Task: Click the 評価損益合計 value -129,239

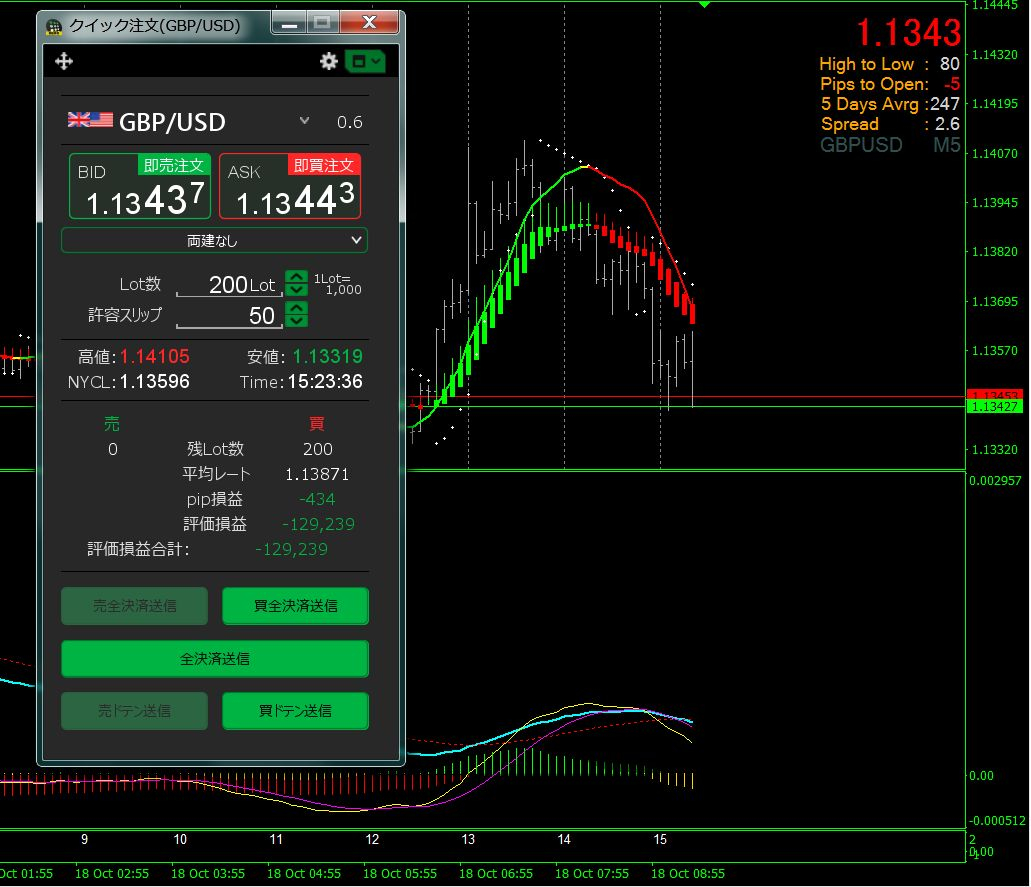Action: 291,549
